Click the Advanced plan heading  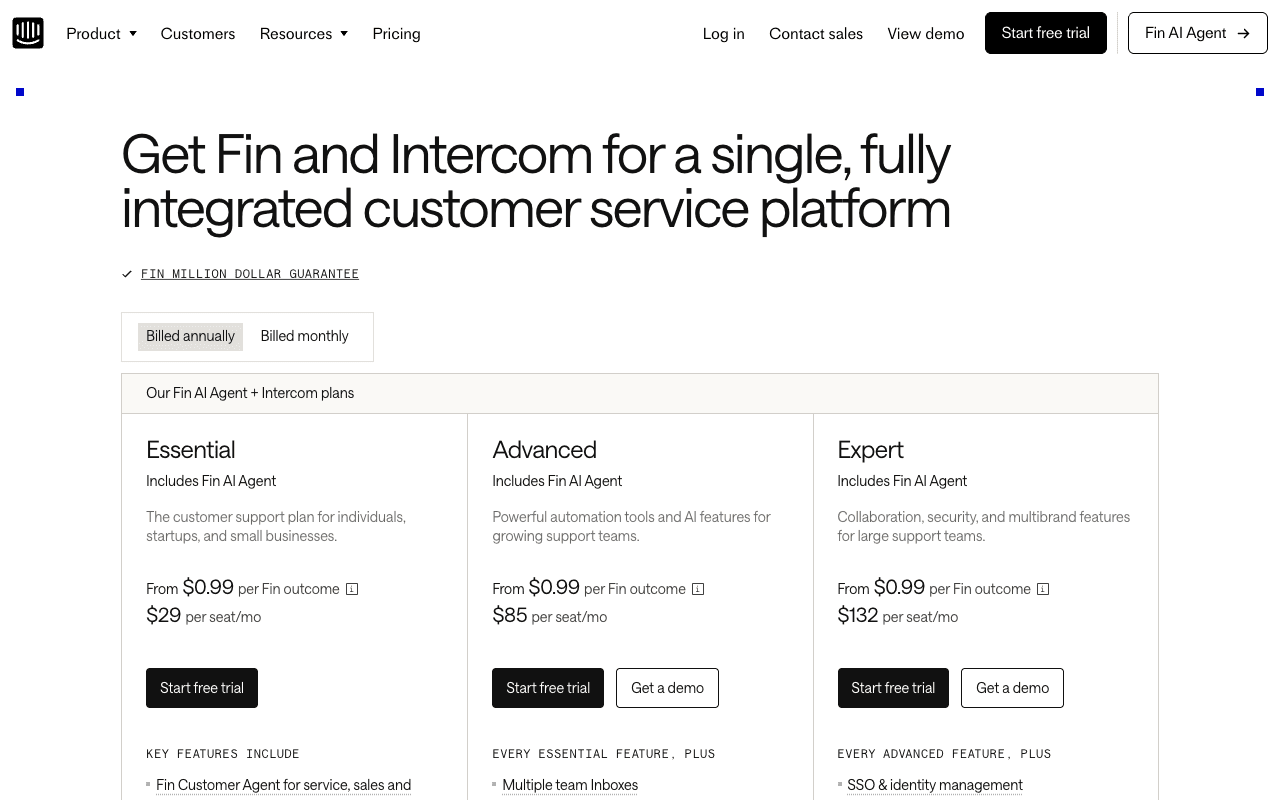(x=544, y=450)
